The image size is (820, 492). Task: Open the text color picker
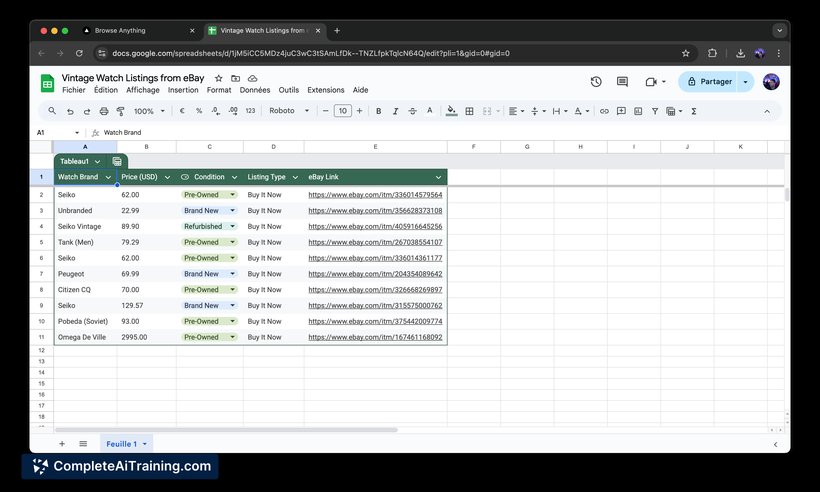pyautogui.click(x=429, y=111)
